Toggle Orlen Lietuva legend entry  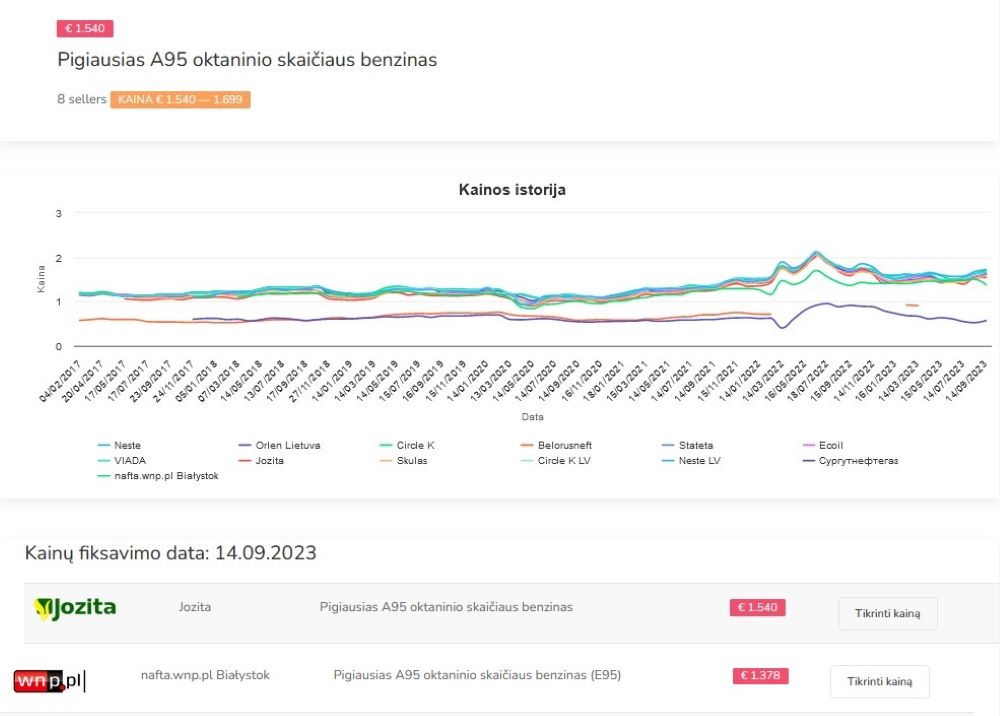click(279, 445)
